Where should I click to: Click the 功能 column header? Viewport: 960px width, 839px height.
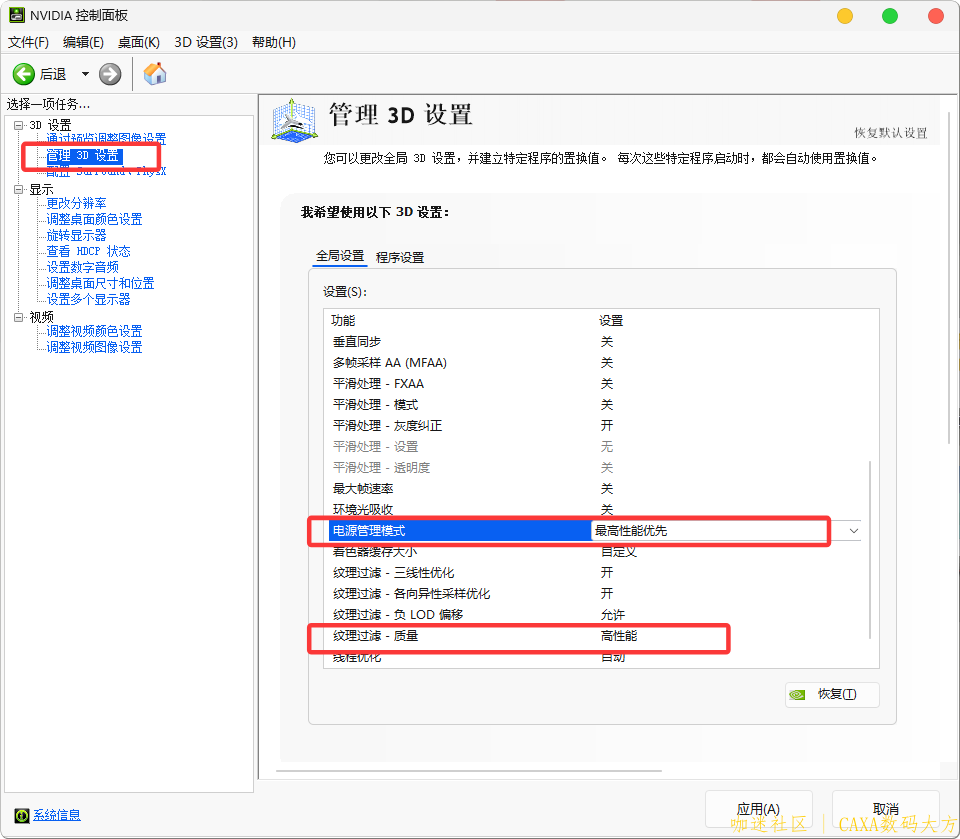[x=343, y=320]
